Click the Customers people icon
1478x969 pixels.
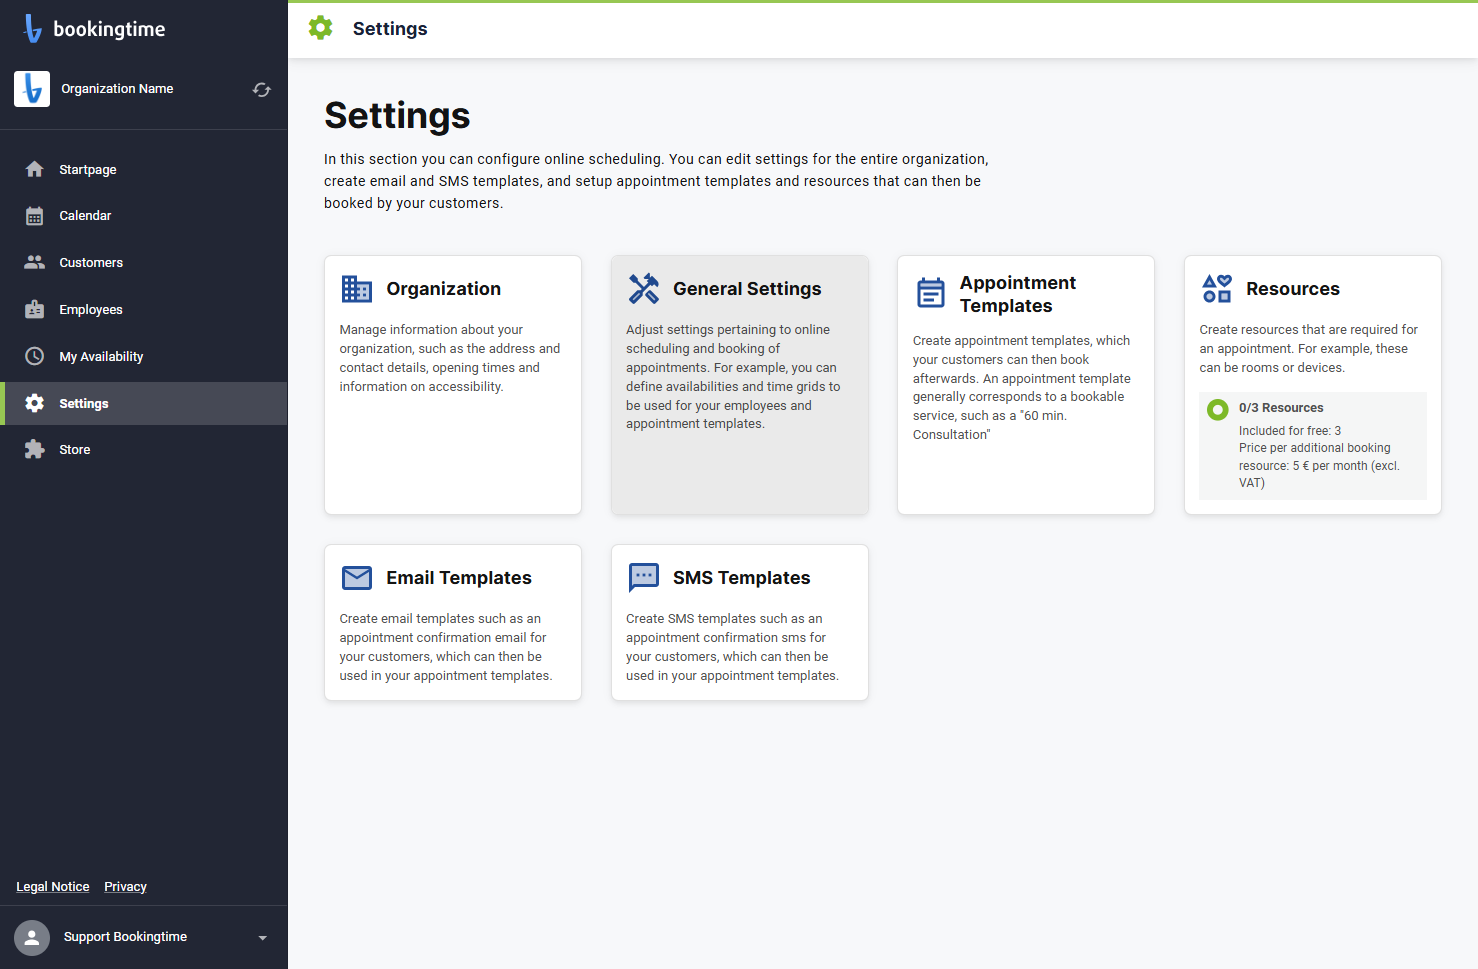click(x=35, y=262)
